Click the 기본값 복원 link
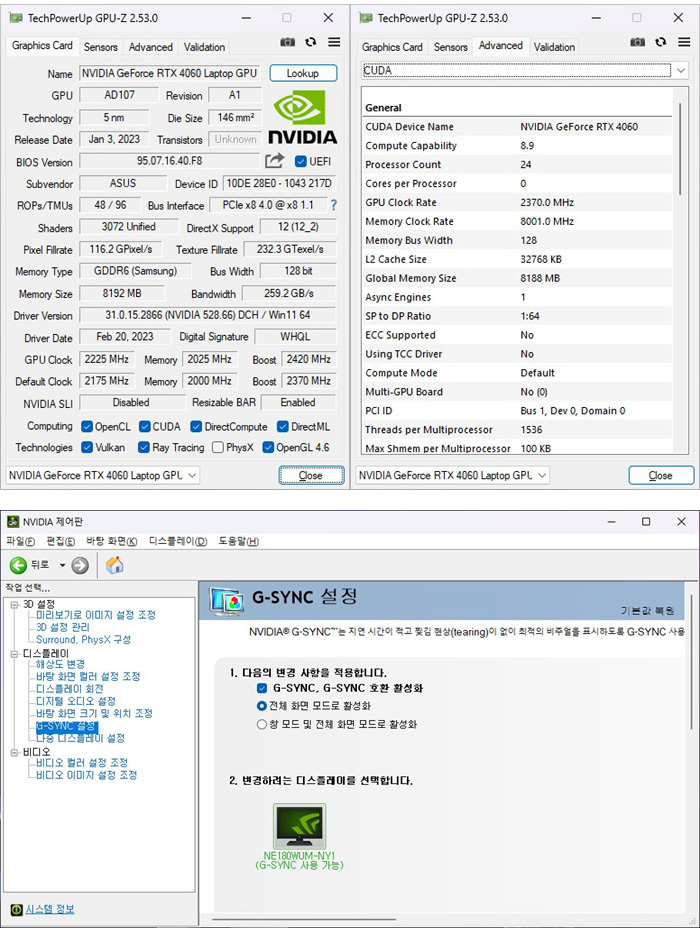Image resolution: width=700 pixels, height=932 pixels. pyautogui.click(x=647, y=611)
